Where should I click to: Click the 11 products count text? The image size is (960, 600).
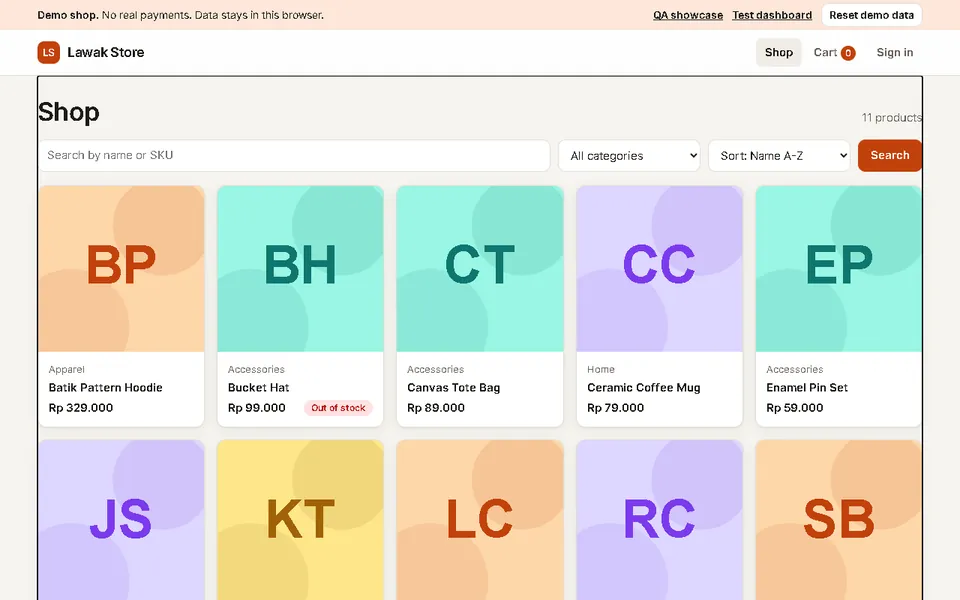click(891, 118)
